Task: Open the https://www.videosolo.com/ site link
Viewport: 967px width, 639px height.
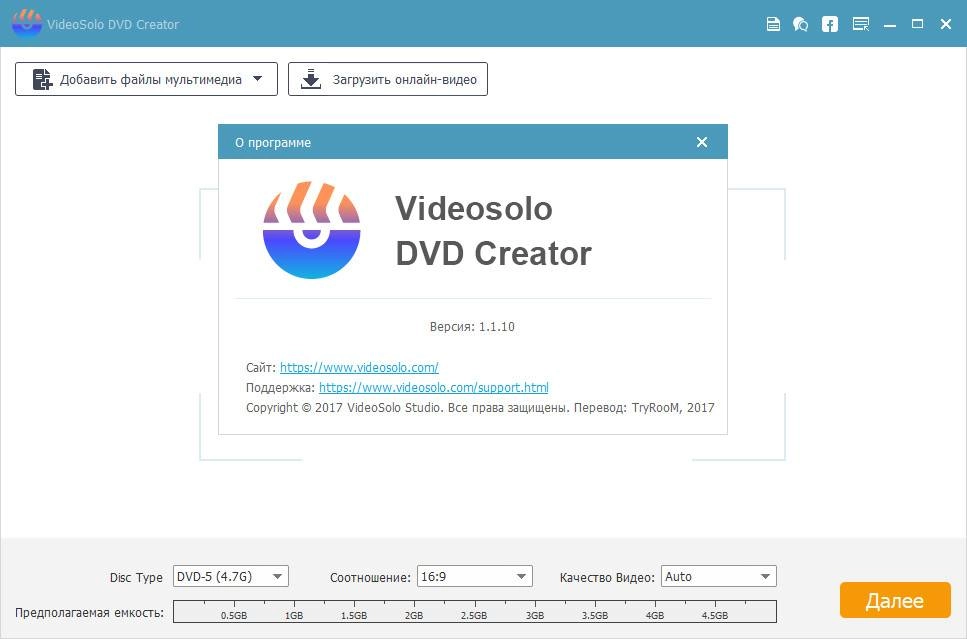Action: [359, 368]
